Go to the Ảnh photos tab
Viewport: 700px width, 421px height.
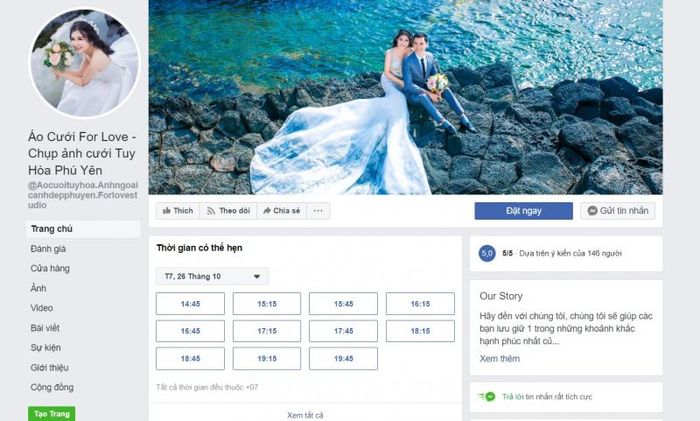[x=38, y=288]
